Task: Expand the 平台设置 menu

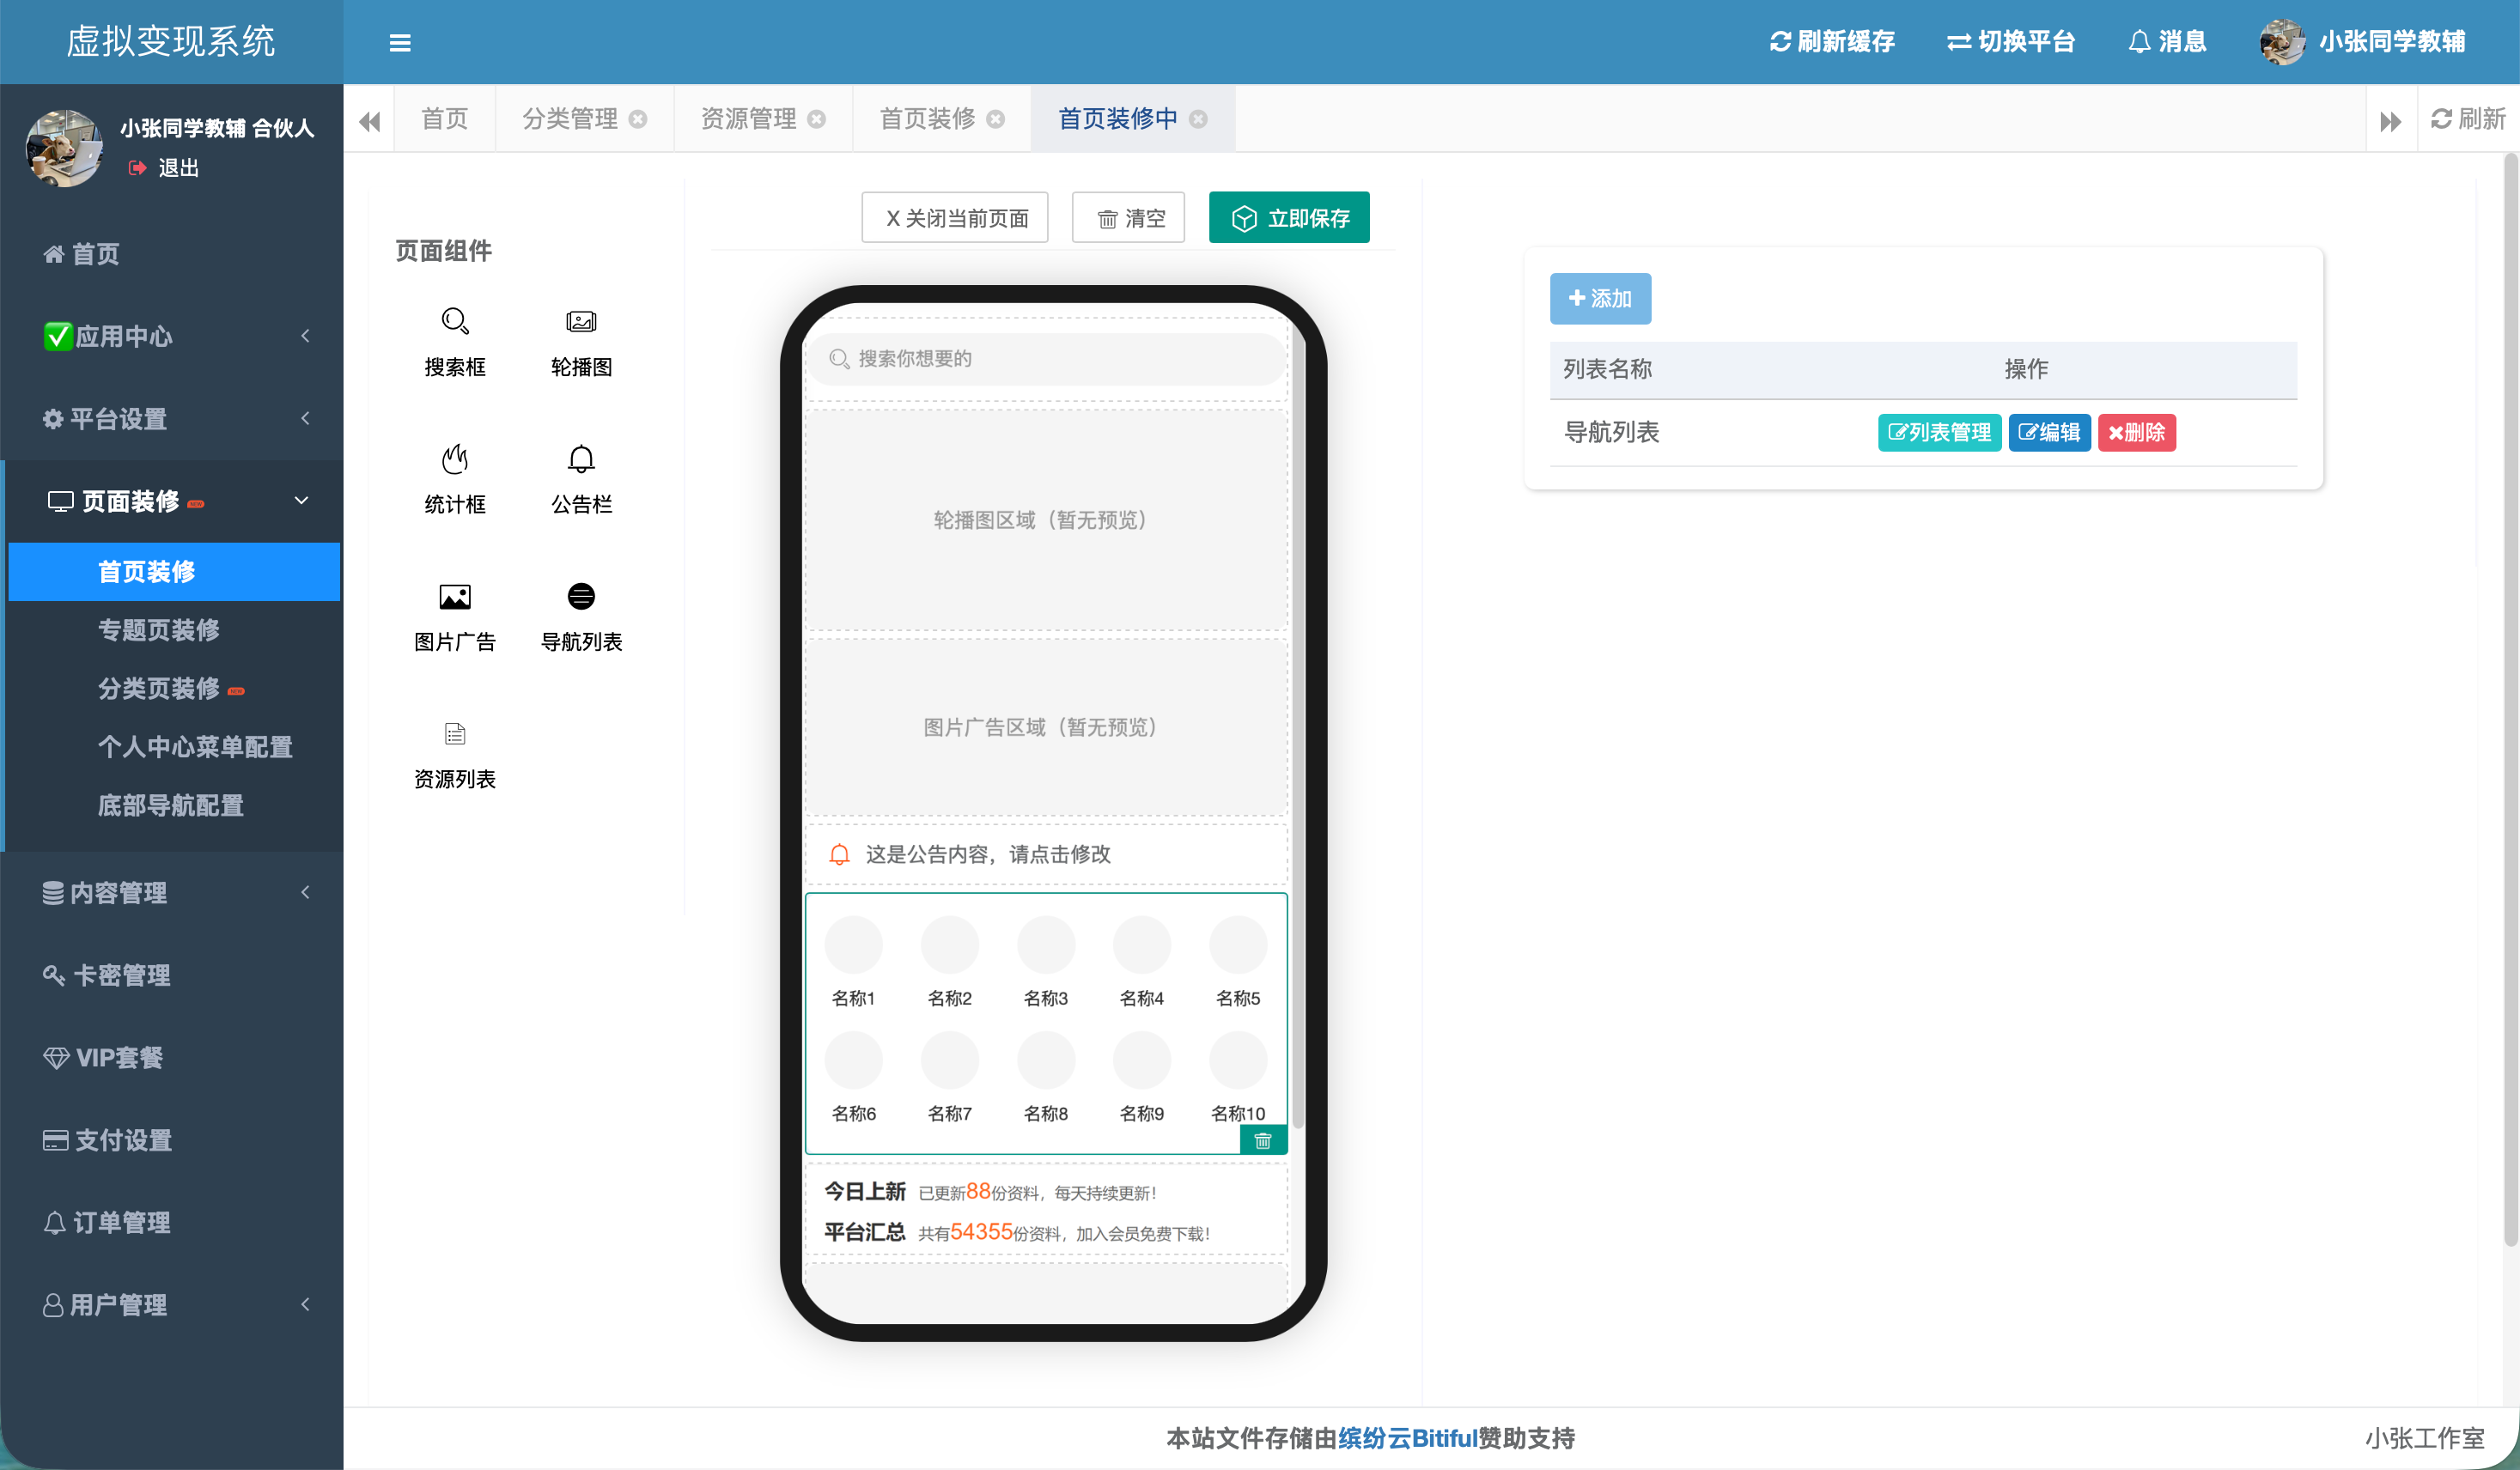Action: click(x=172, y=419)
